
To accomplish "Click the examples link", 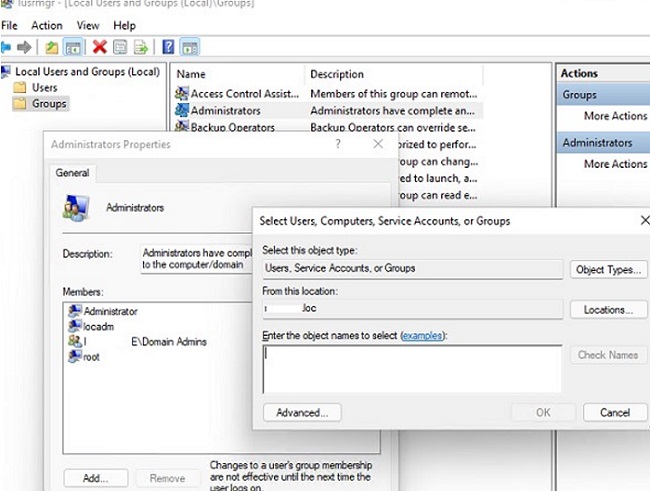I will pyautogui.click(x=420, y=336).
